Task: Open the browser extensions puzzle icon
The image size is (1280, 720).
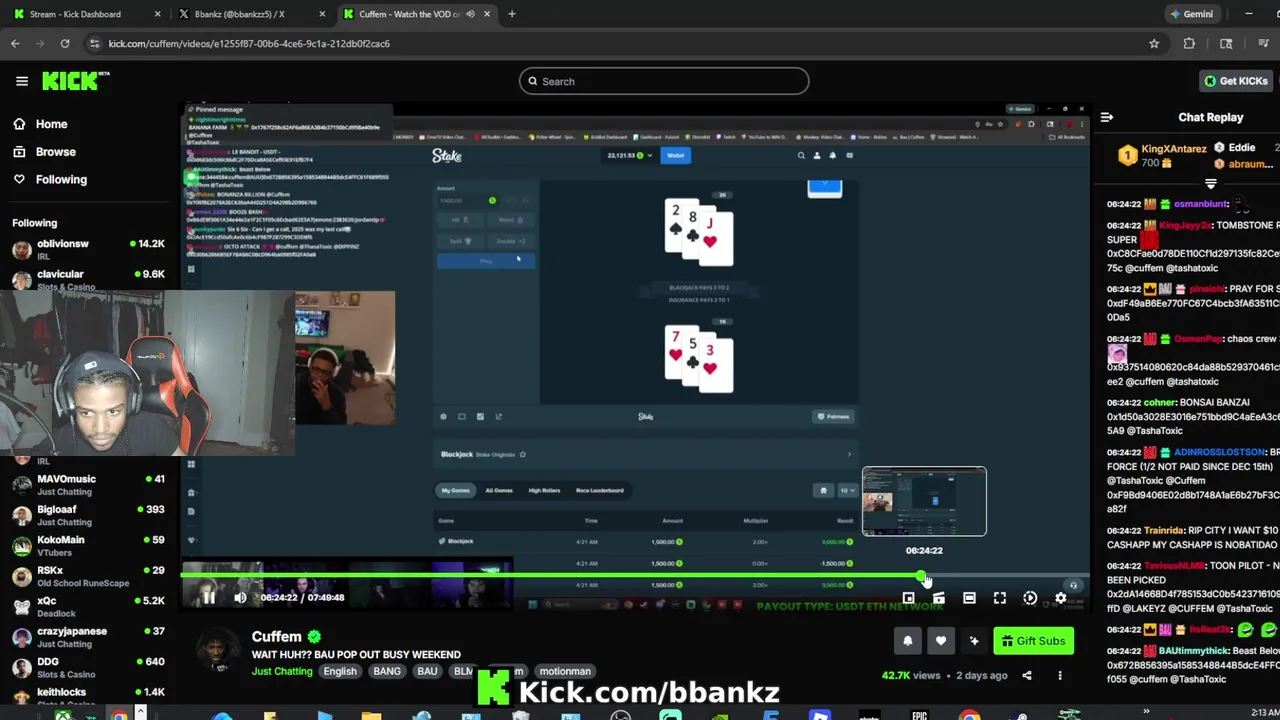Action: point(1189,43)
